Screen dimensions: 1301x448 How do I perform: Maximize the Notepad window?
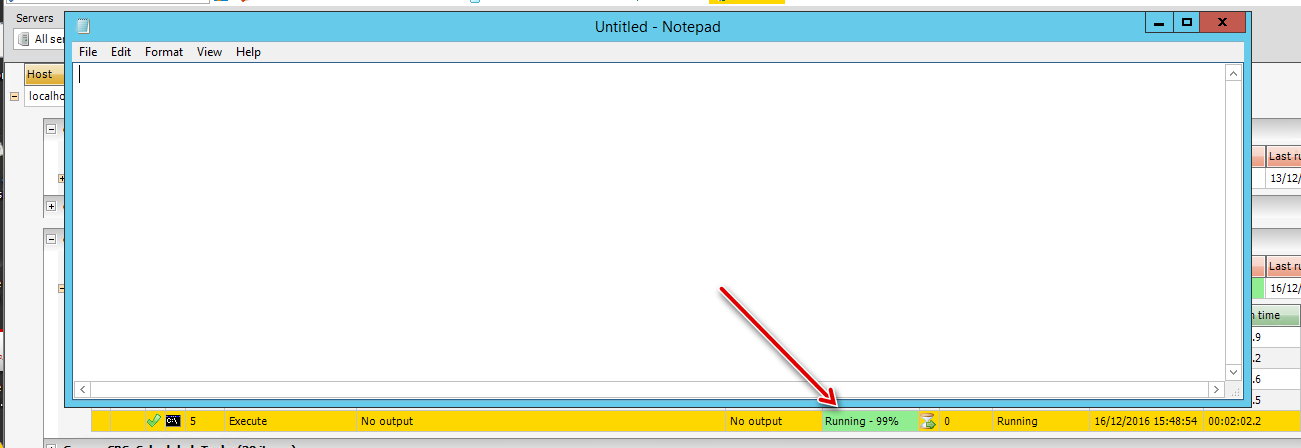1186,22
